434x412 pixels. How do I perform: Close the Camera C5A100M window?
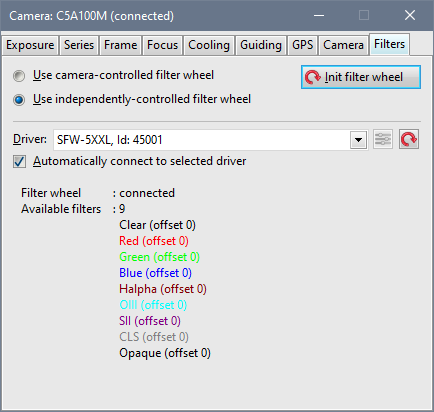click(410, 15)
